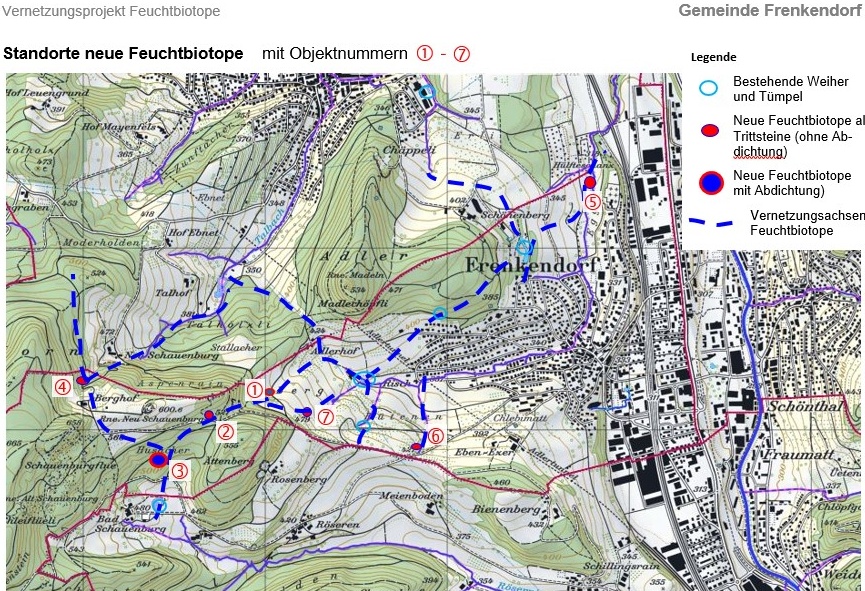
Task: Click the red biotope marker above number 5
Action: pyautogui.click(x=590, y=182)
